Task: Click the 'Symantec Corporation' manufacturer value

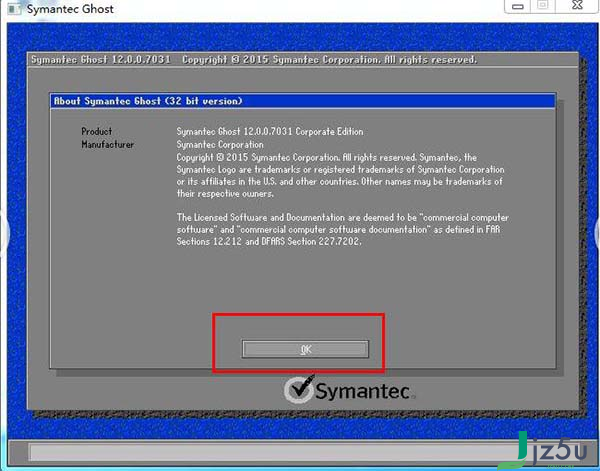Action: 220,145
